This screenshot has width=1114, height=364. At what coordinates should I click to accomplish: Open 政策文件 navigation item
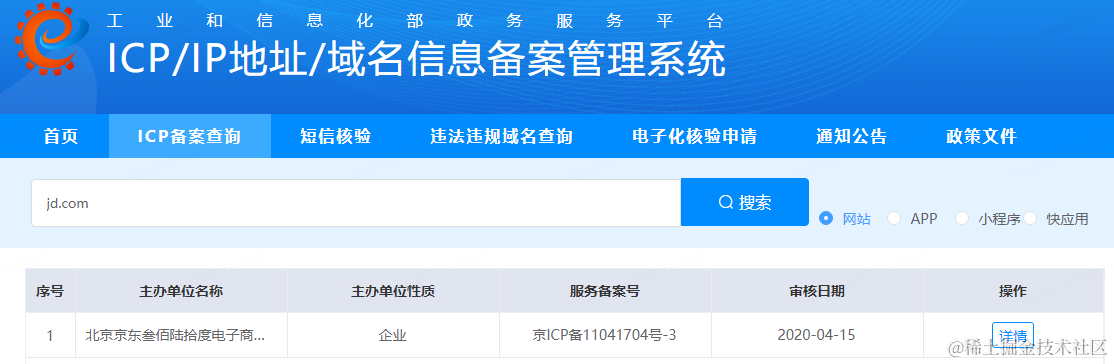tap(981, 136)
